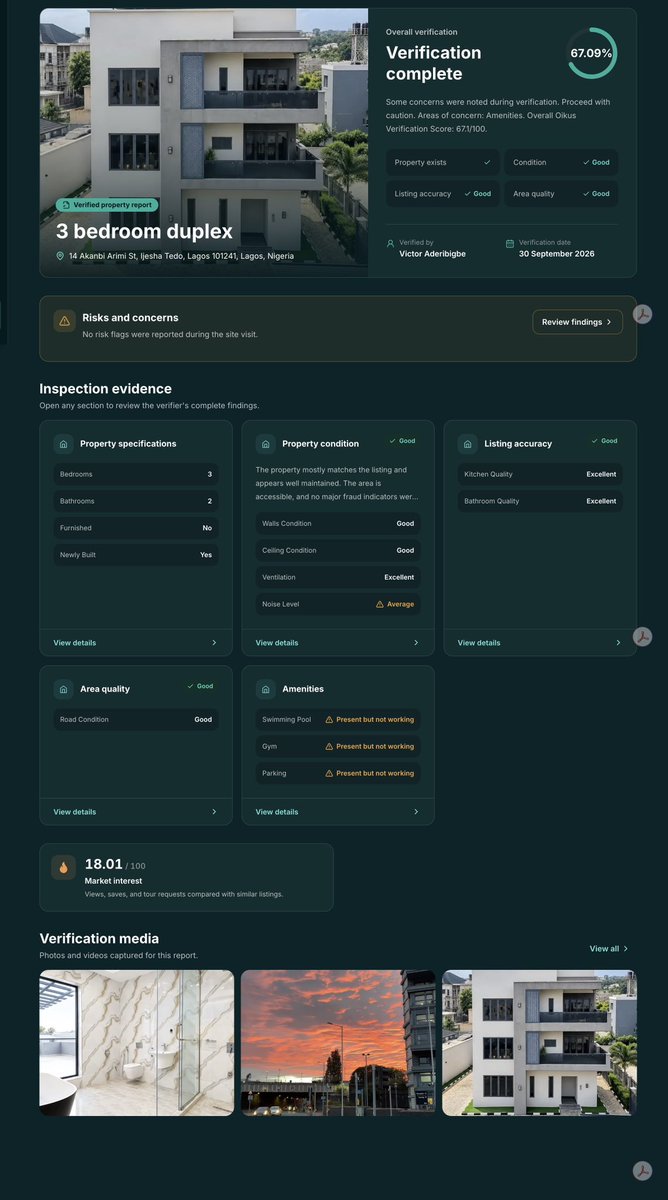Viewport: 668px width, 1200px height.
Task: Click the PDF icon beside Risks and concerns
Action: pyautogui.click(x=643, y=313)
